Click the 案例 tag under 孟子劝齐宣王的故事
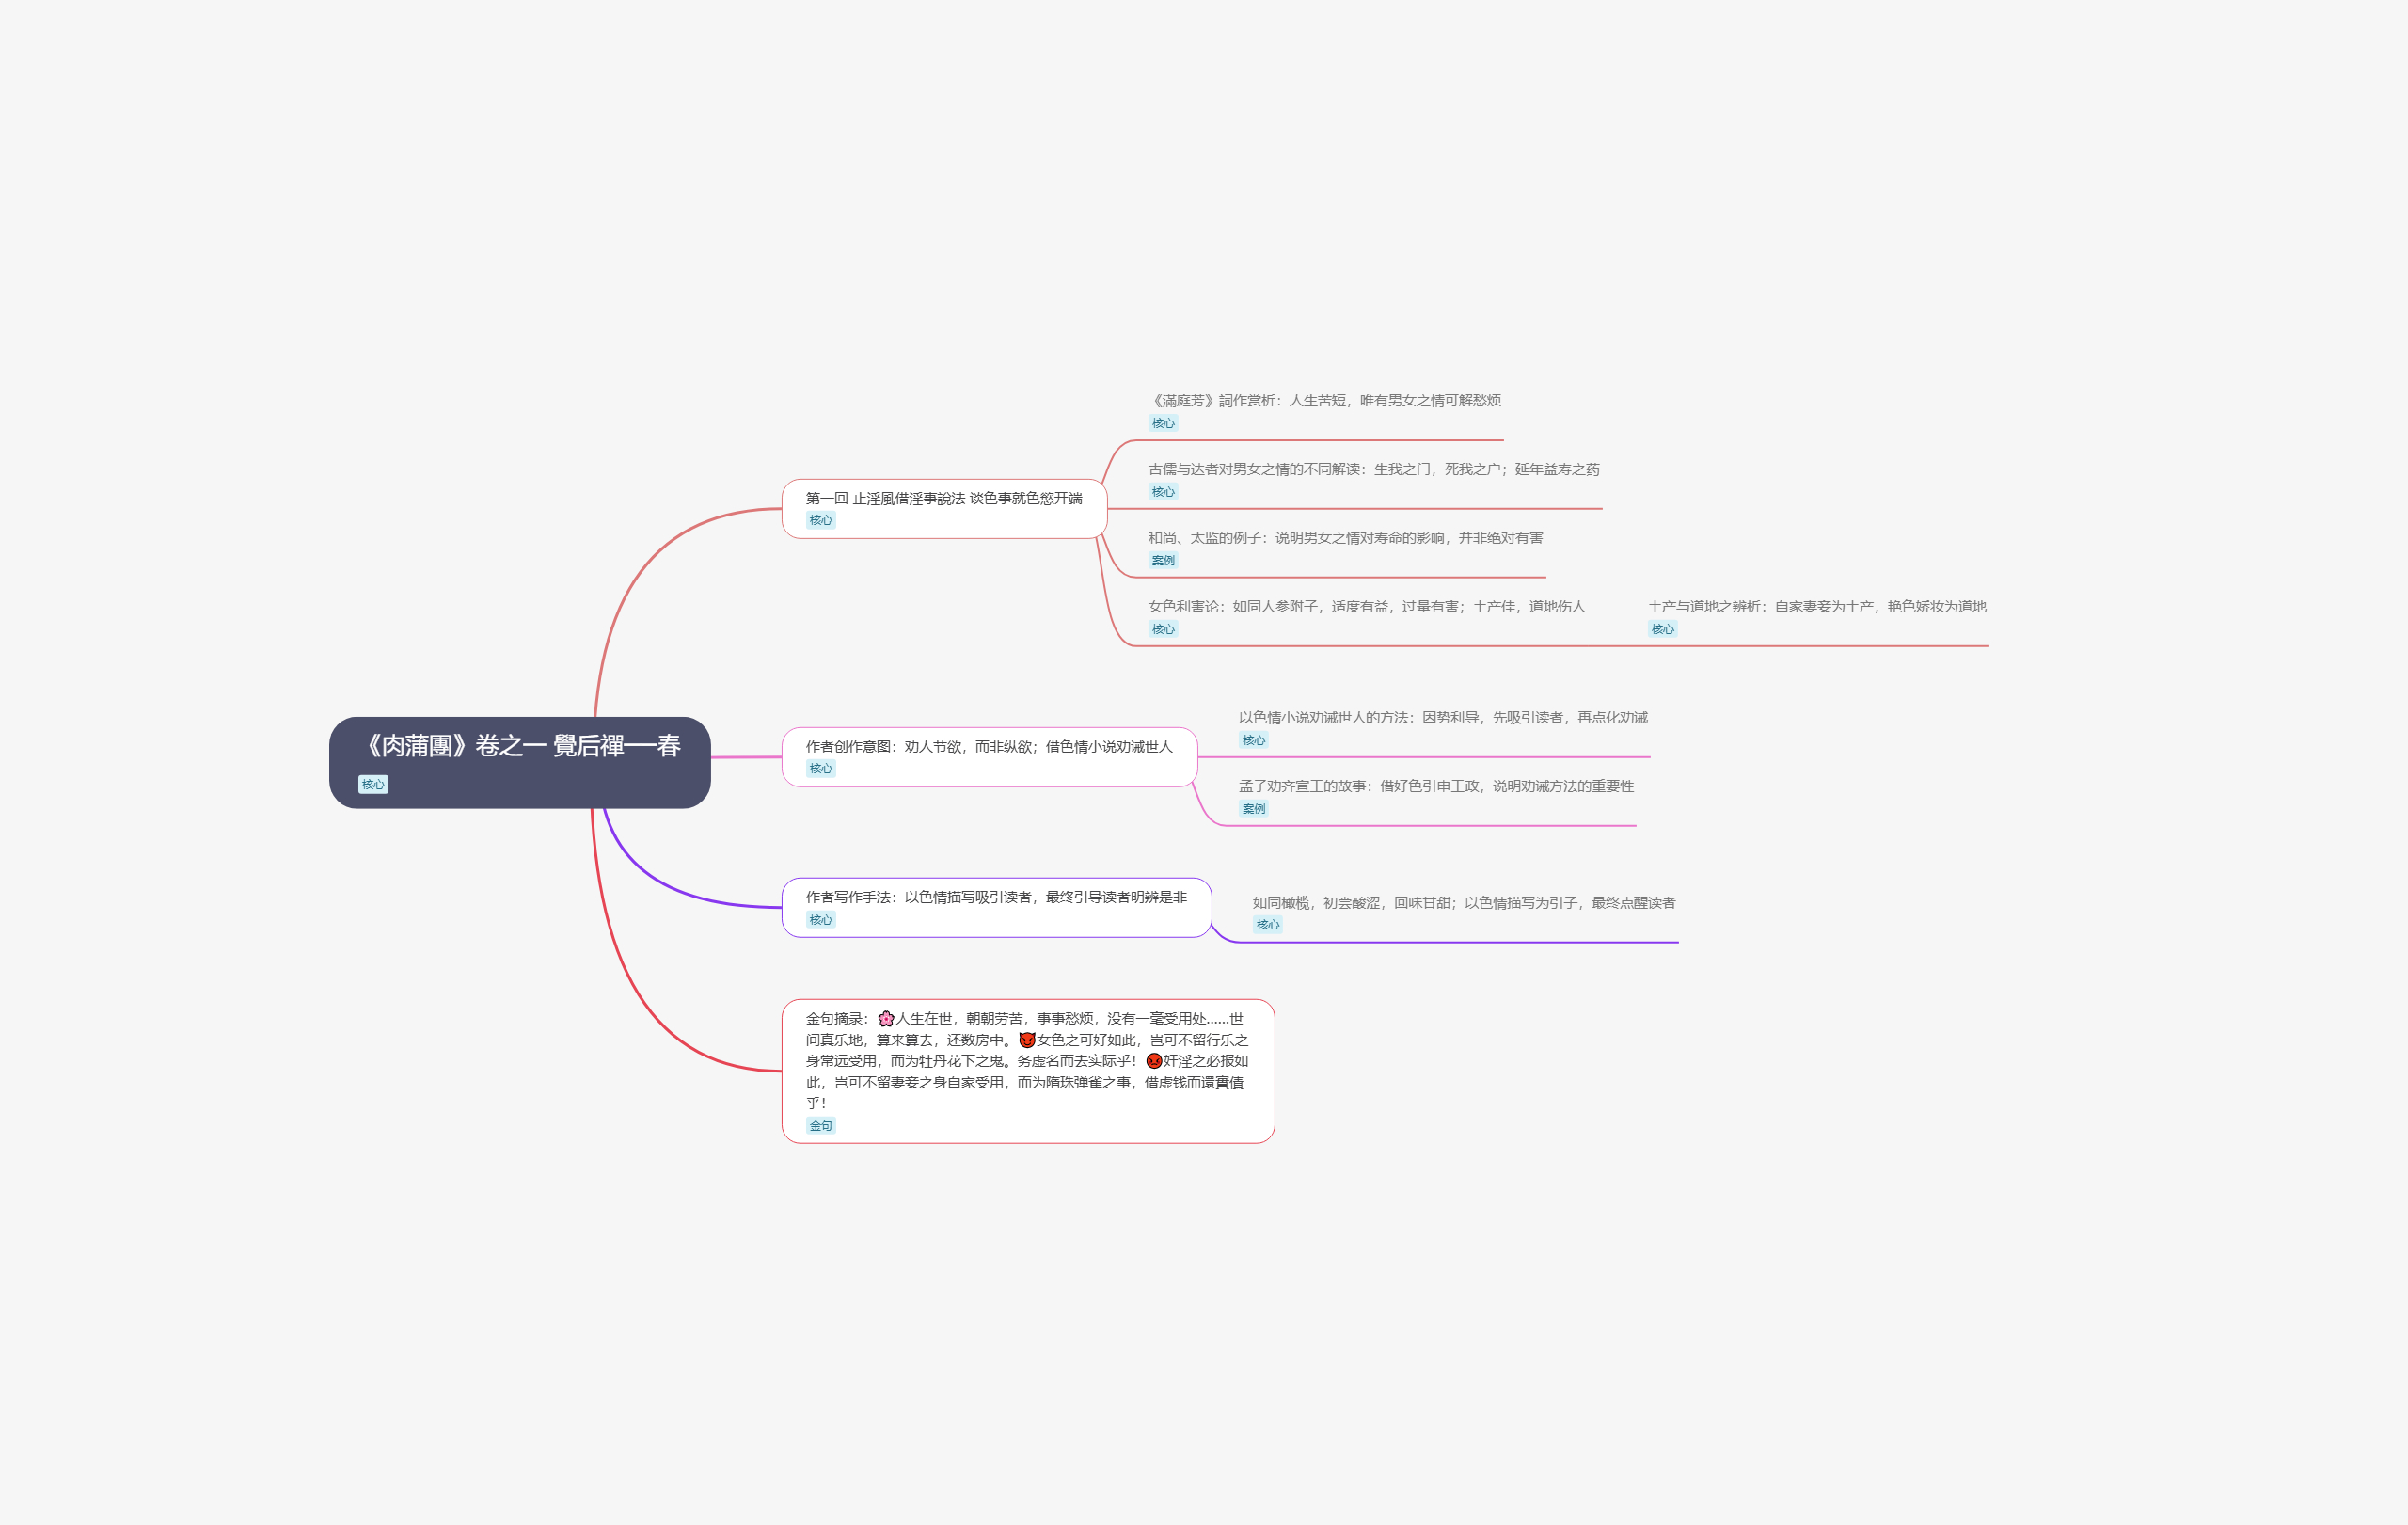Viewport: 2408px width, 1525px height. 1253,808
